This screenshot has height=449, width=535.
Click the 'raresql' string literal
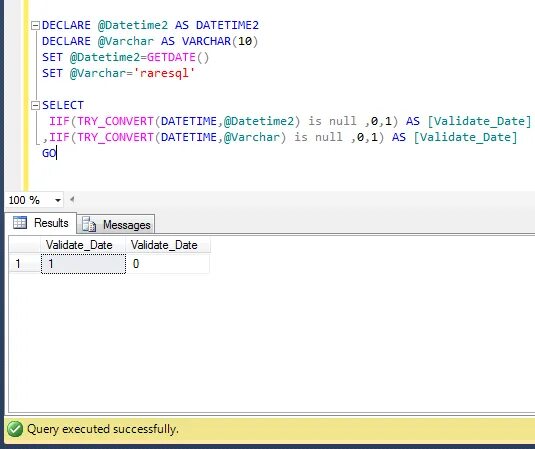click(163, 73)
